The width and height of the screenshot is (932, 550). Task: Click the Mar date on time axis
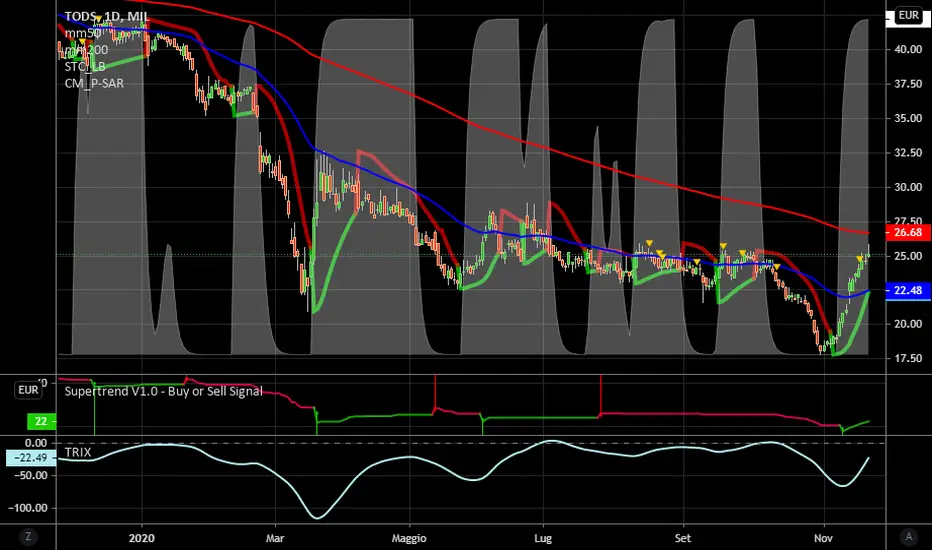pos(275,538)
